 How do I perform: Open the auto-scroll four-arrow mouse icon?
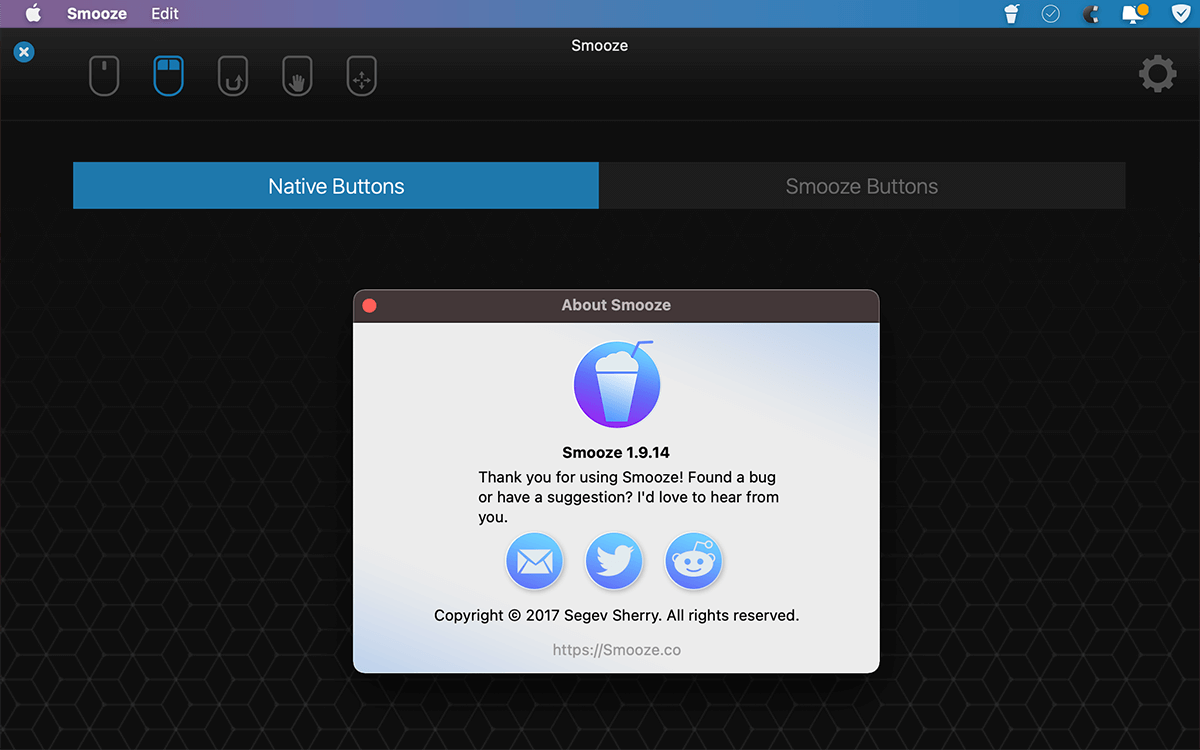pyautogui.click(x=361, y=76)
